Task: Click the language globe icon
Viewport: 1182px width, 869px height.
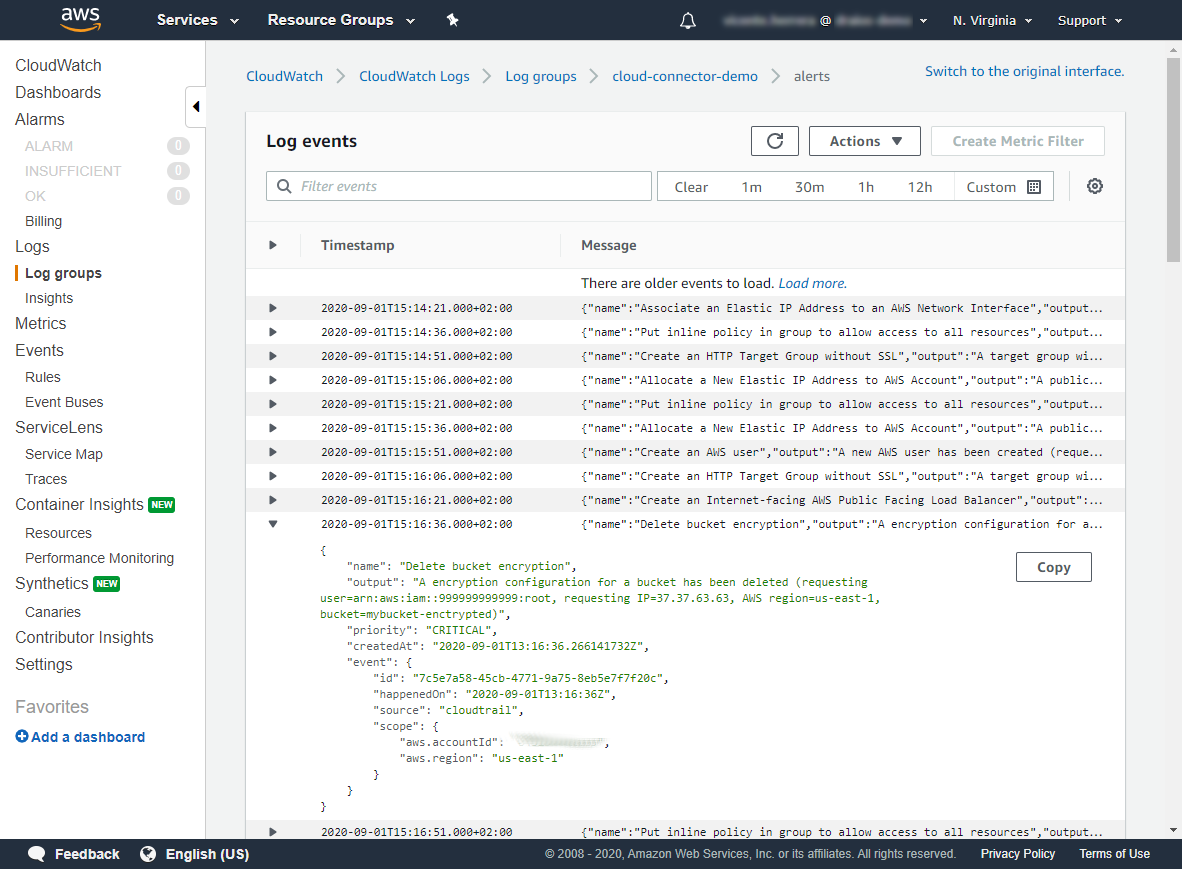Action: point(148,854)
